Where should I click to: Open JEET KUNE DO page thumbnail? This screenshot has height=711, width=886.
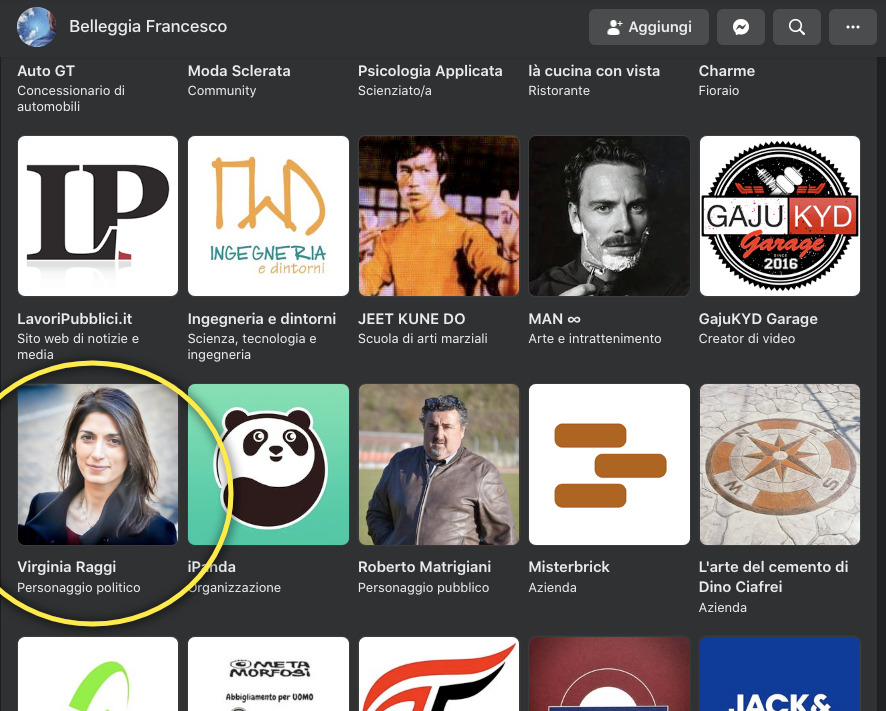coord(439,216)
